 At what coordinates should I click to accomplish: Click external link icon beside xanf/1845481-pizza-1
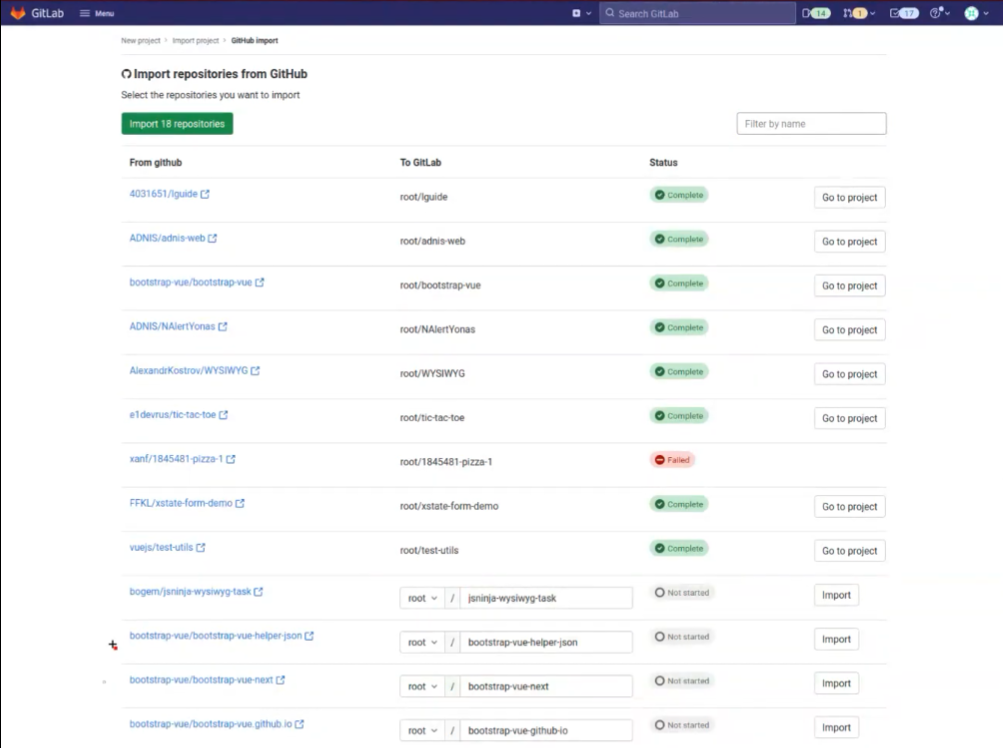click(x=231, y=460)
